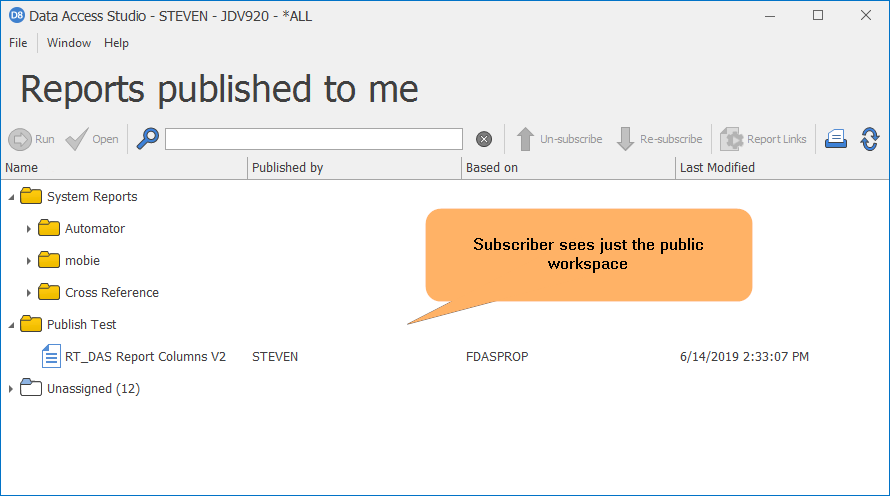Expand the Cross Reference folder
Viewport: 890px width, 496px height.
click(28, 293)
